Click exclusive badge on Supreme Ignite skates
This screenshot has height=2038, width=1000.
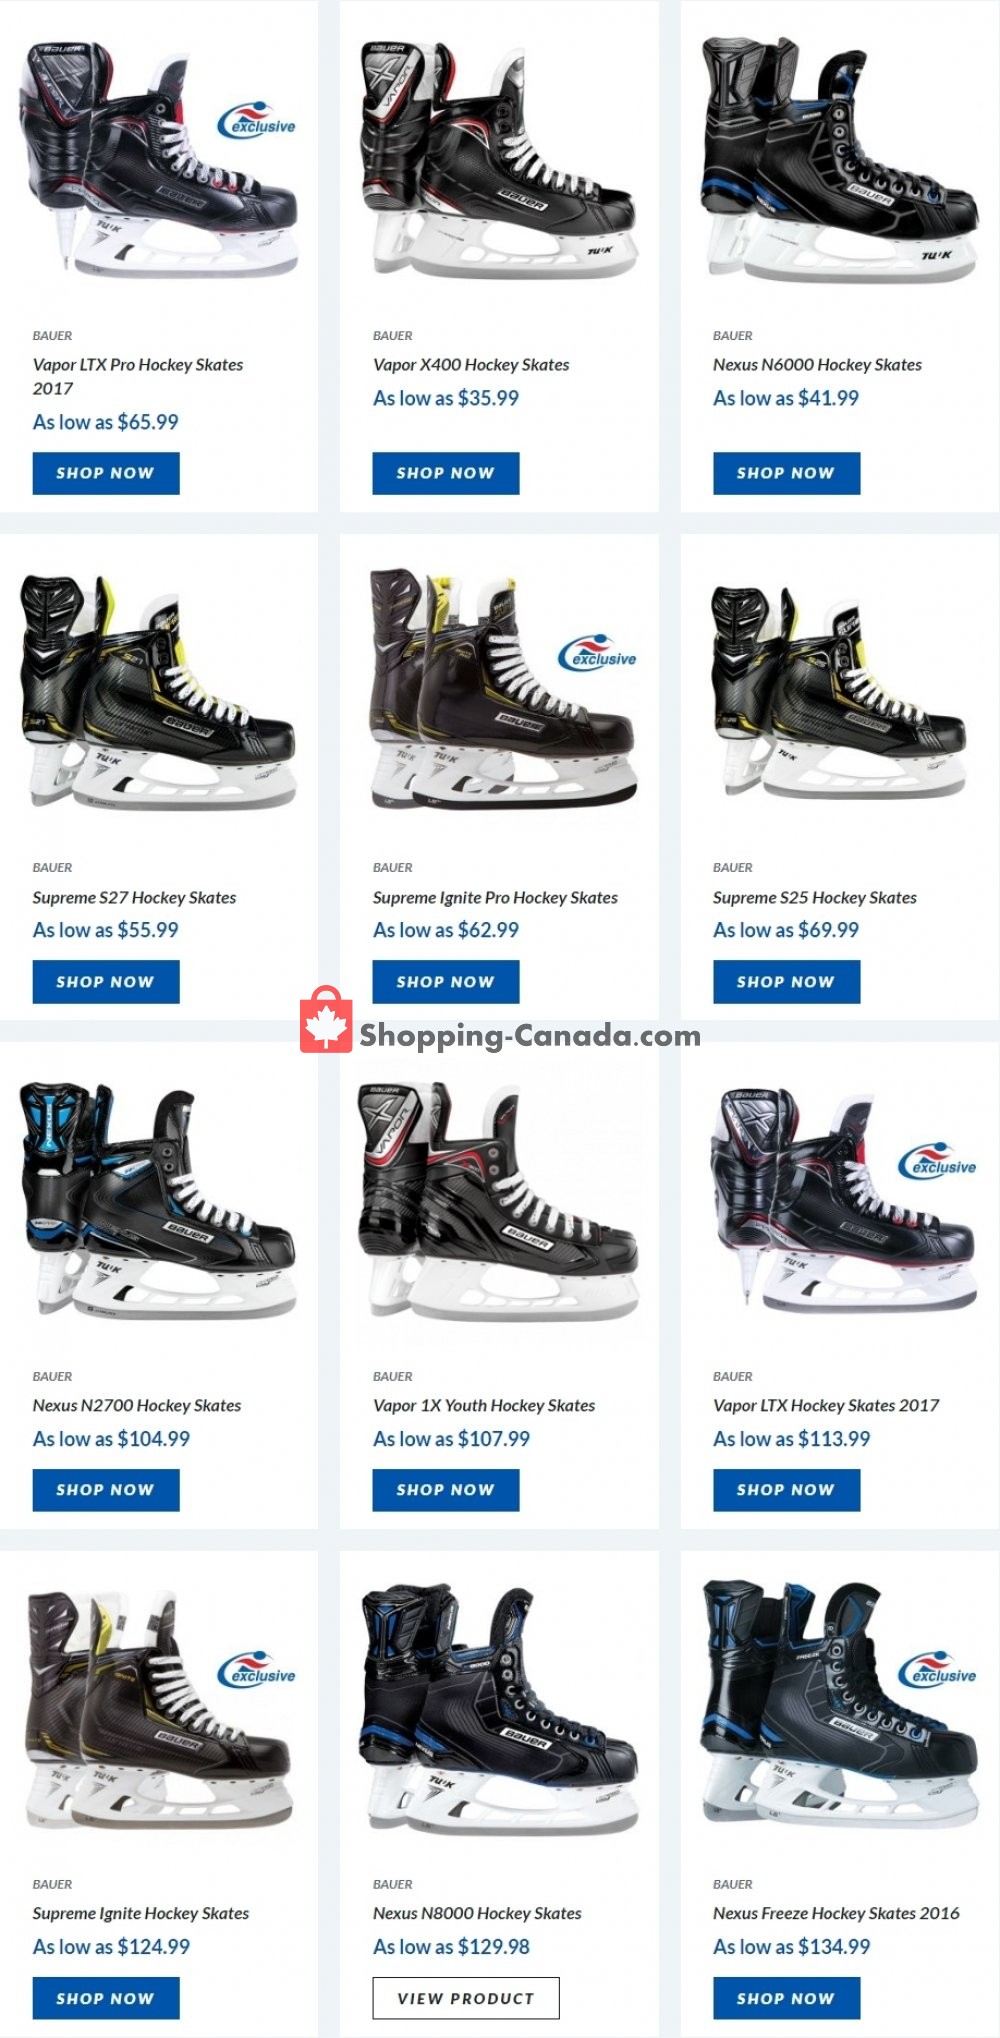coord(257,1670)
